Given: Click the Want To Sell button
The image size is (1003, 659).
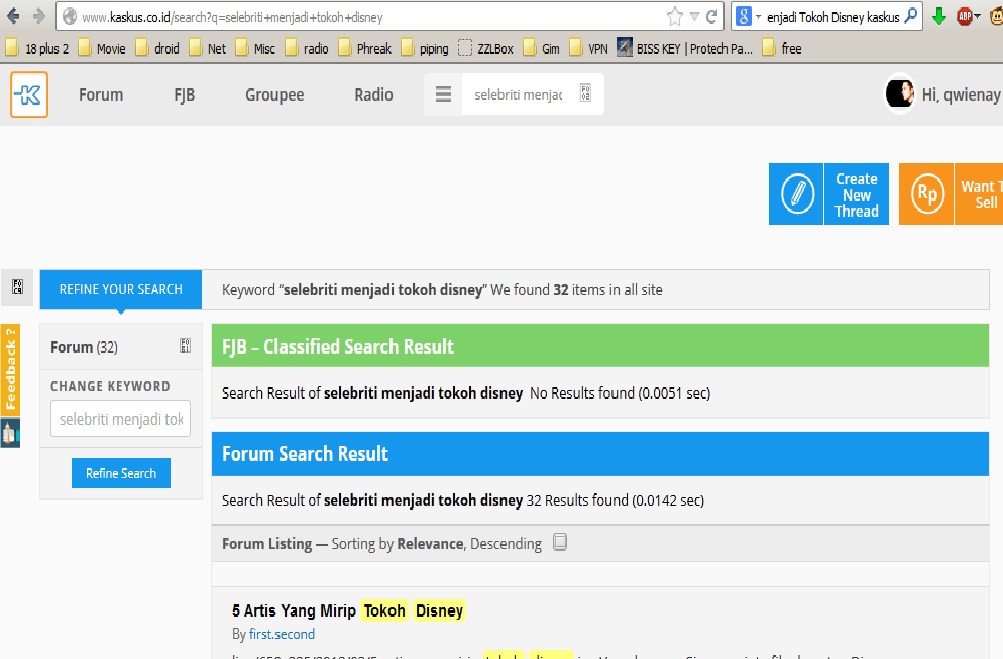Looking at the screenshot, I should [x=979, y=194].
